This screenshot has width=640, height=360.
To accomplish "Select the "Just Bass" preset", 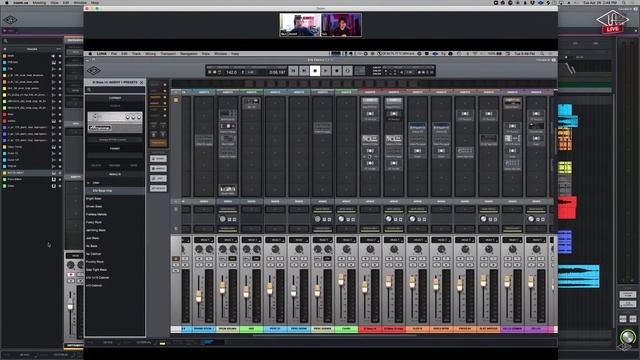I will (x=93, y=238).
